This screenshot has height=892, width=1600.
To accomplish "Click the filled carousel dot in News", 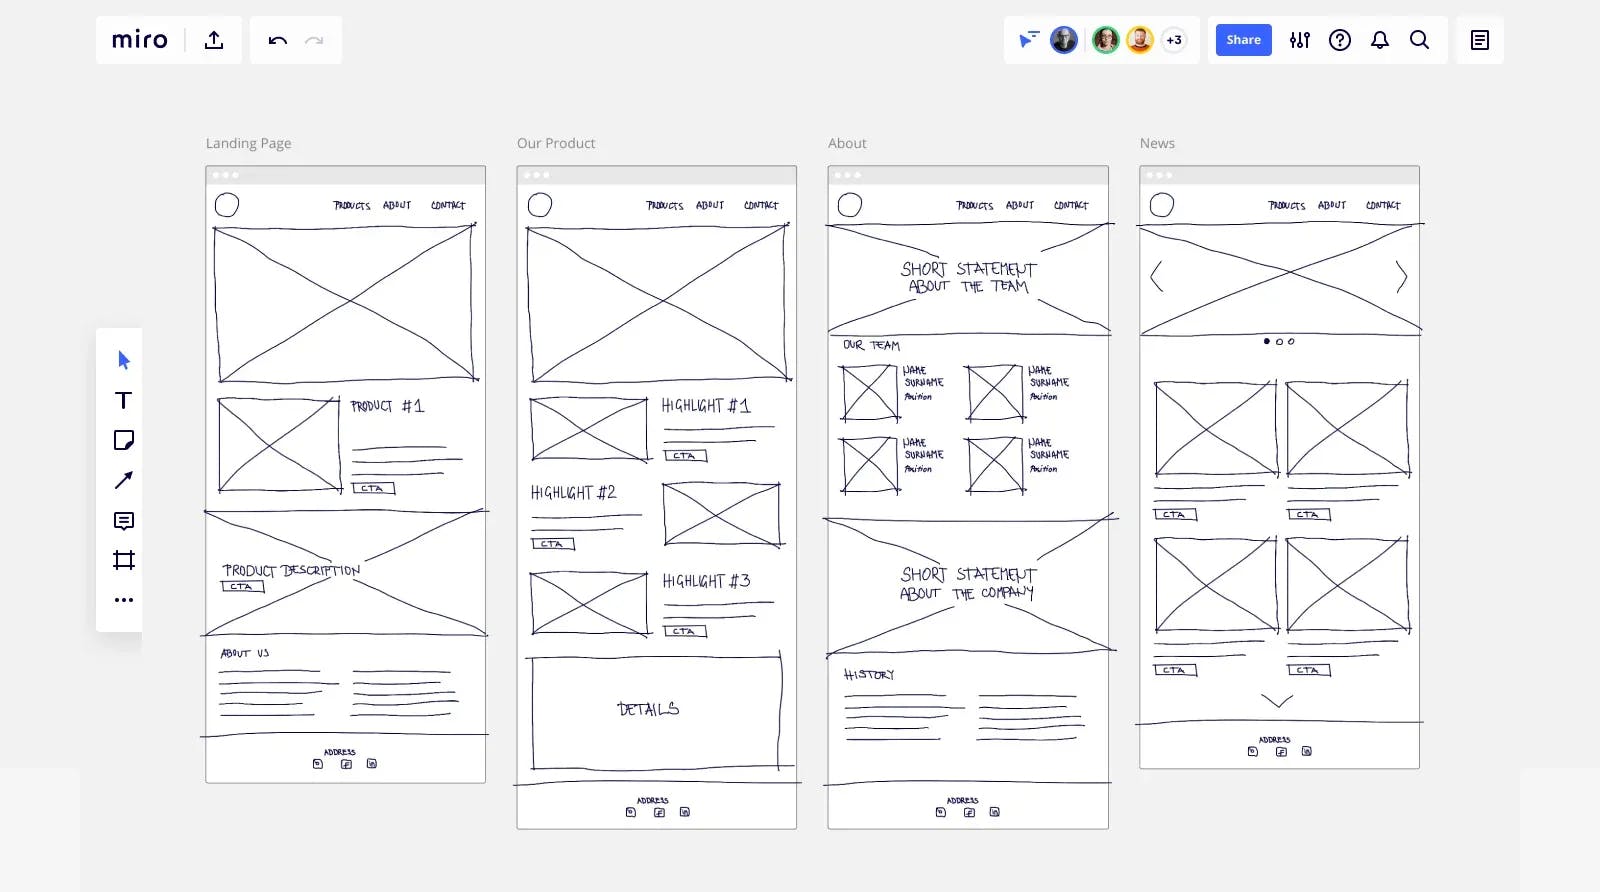I will 1266,341.
